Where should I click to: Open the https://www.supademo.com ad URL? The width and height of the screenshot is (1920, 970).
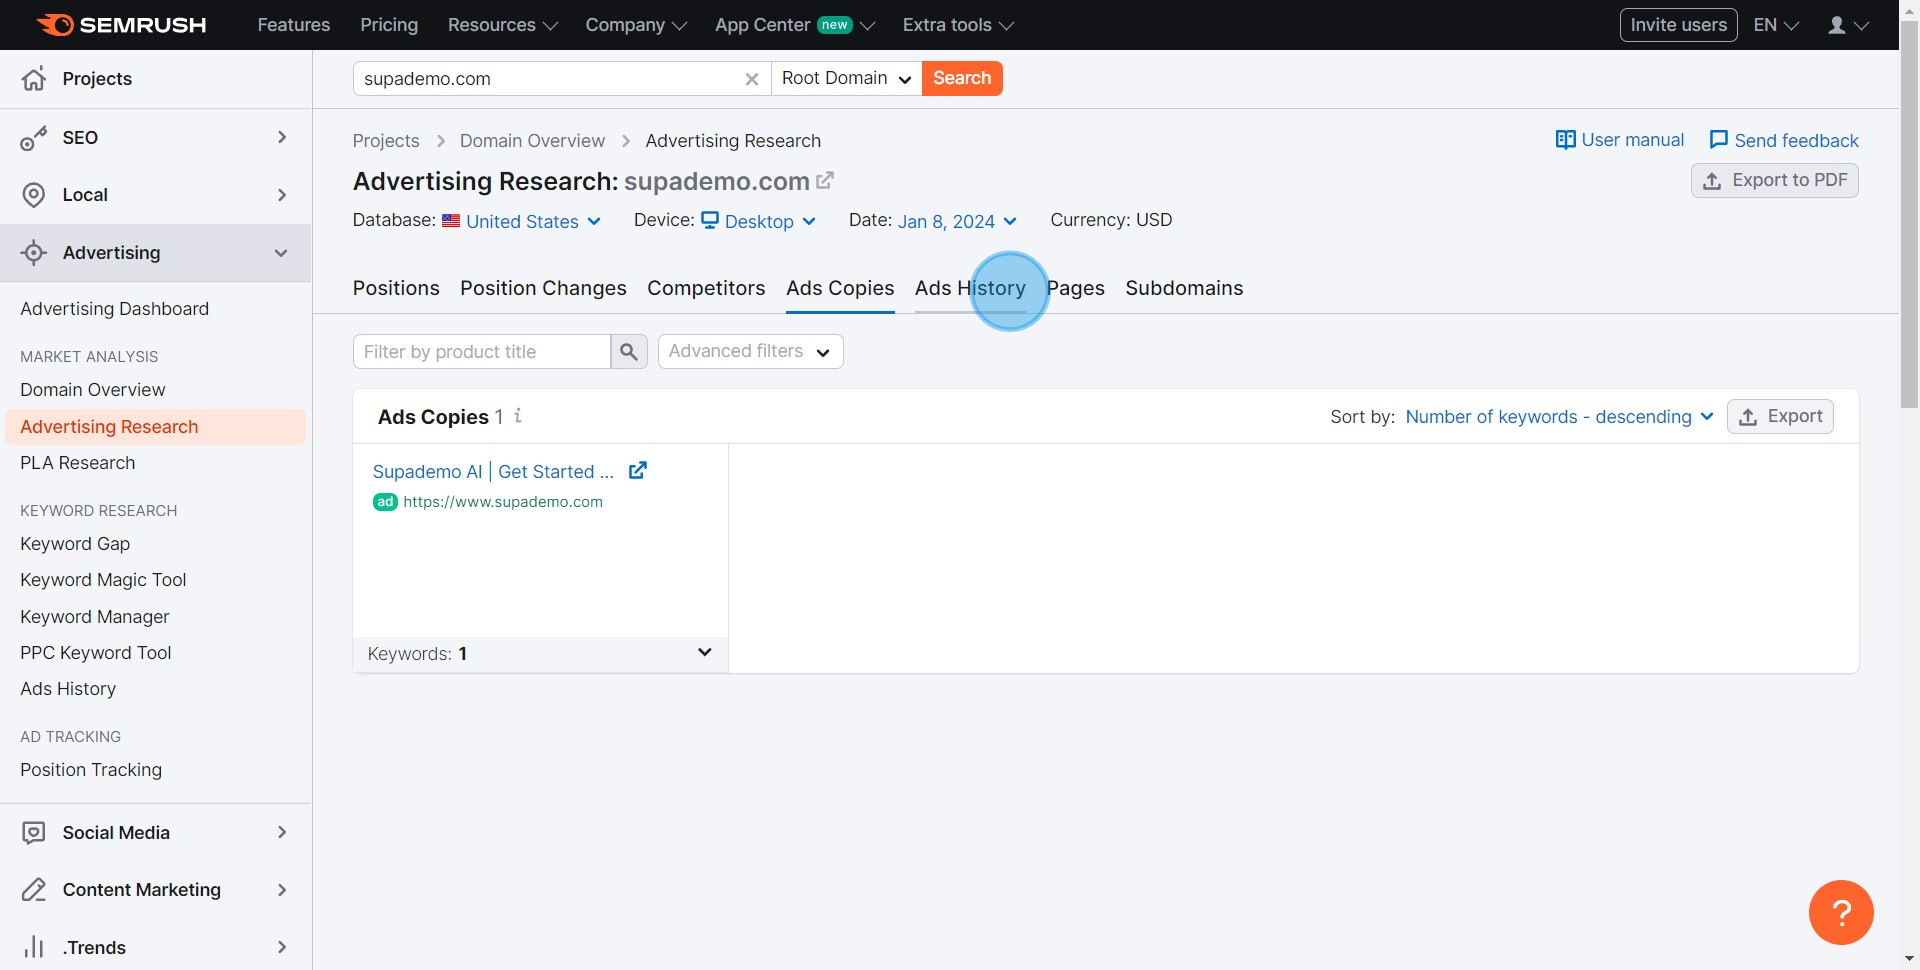point(503,502)
